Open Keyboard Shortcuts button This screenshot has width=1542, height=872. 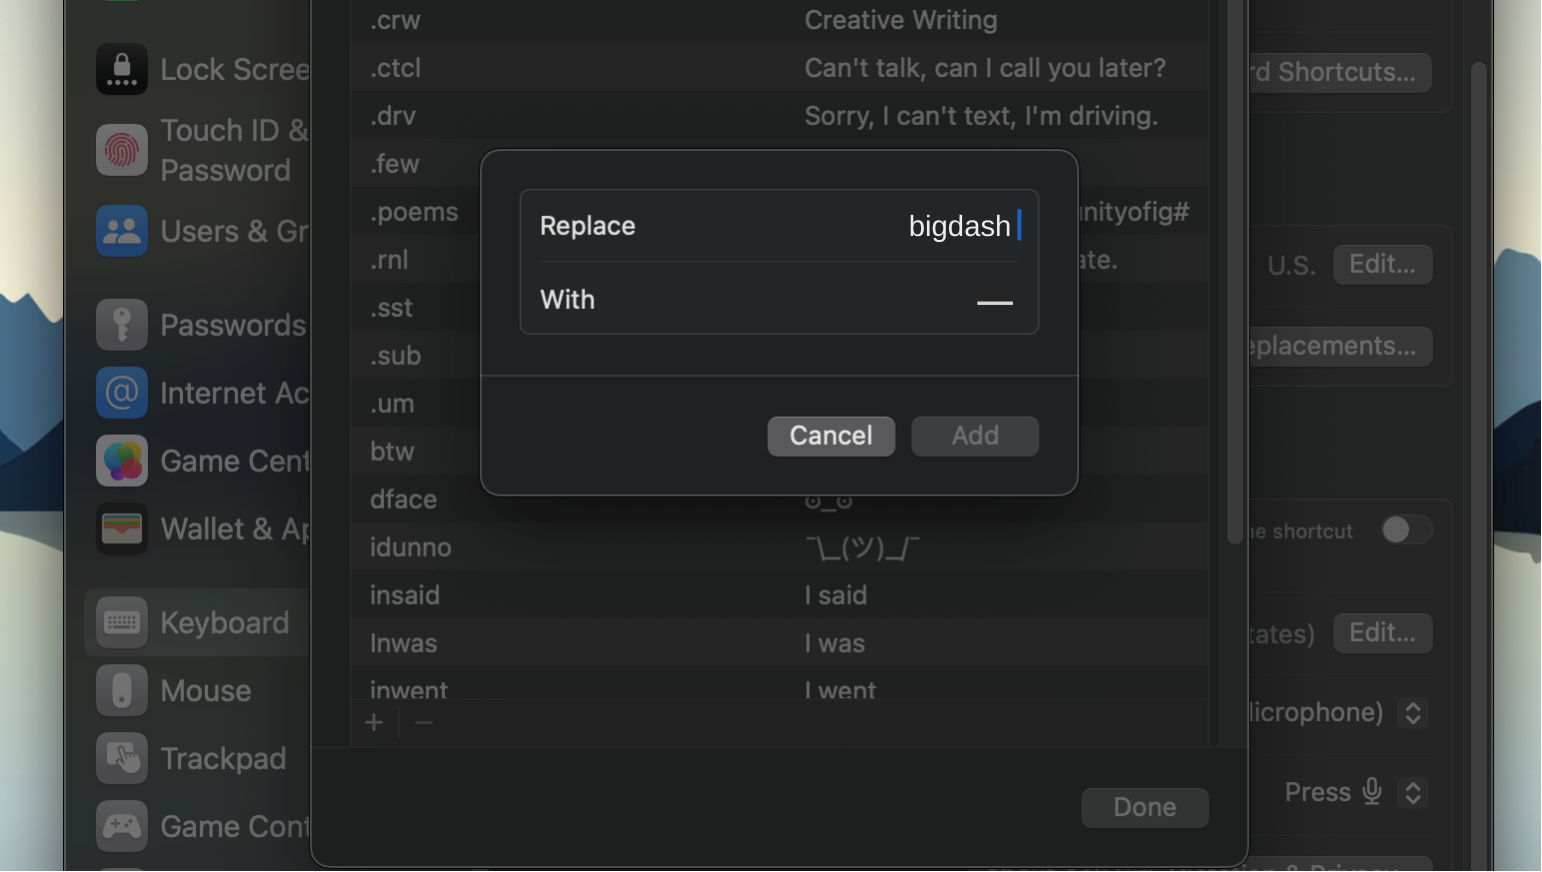click(x=1340, y=73)
